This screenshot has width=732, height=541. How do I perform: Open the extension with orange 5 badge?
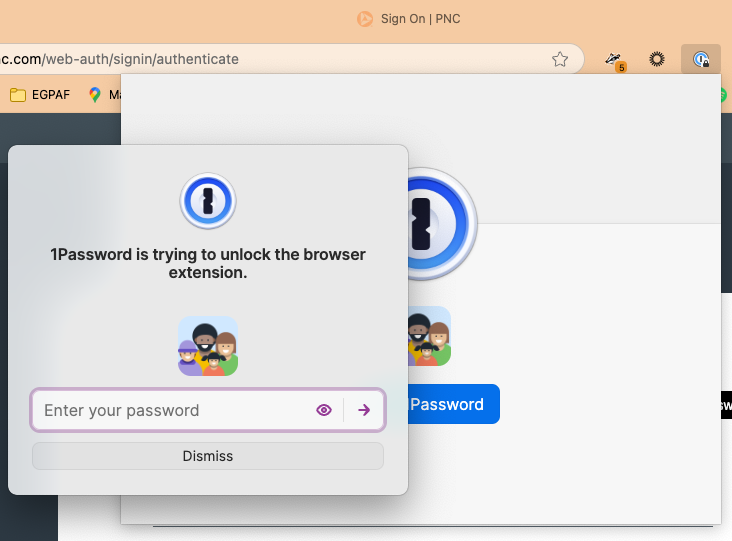point(615,60)
